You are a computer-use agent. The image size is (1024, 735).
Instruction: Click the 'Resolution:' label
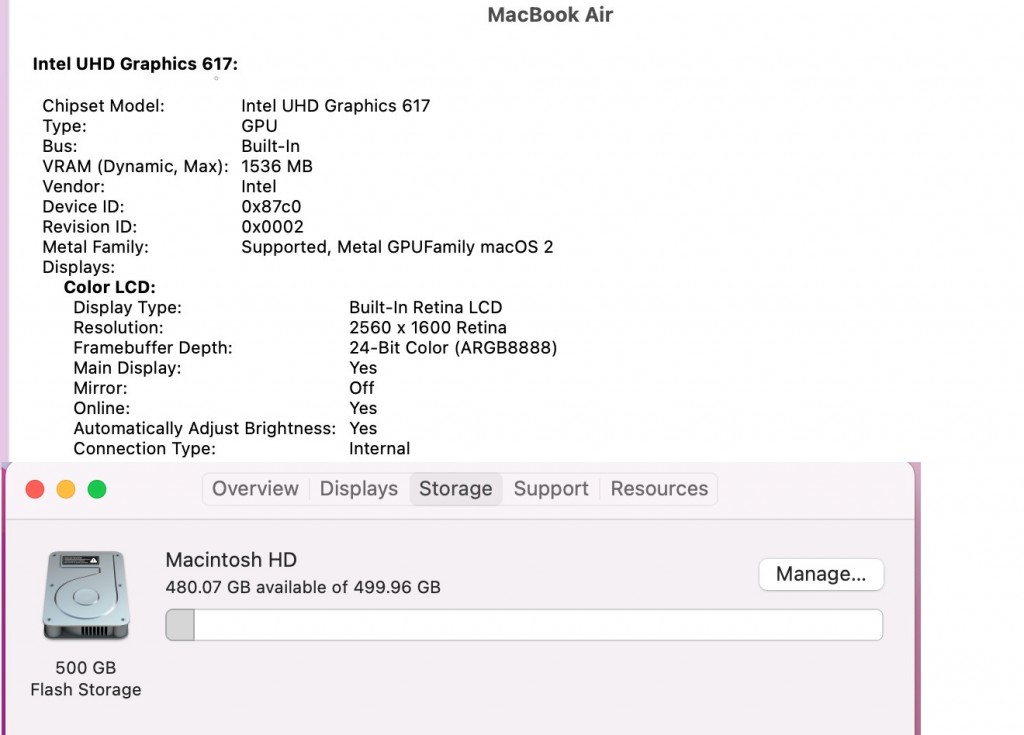(x=118, y=328)
